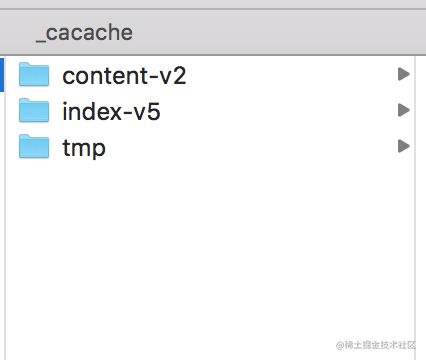Click the column divider right of arrows
Screen dimensions: 426x360
tap(415, 207)
